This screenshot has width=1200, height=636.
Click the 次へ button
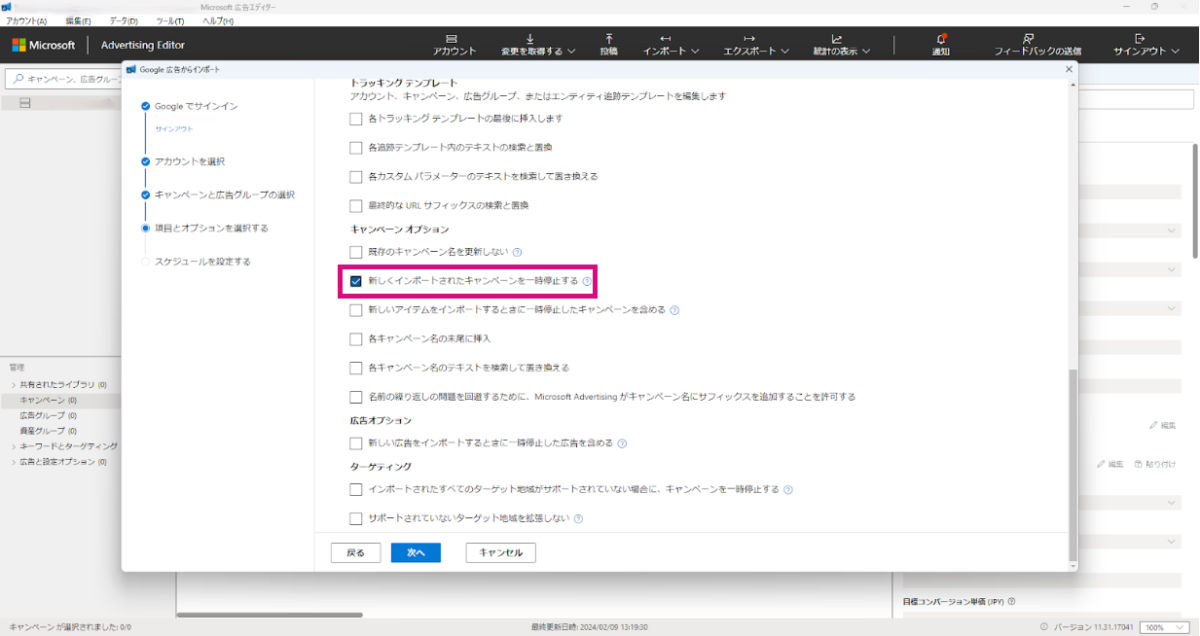(x=416, y=553)
